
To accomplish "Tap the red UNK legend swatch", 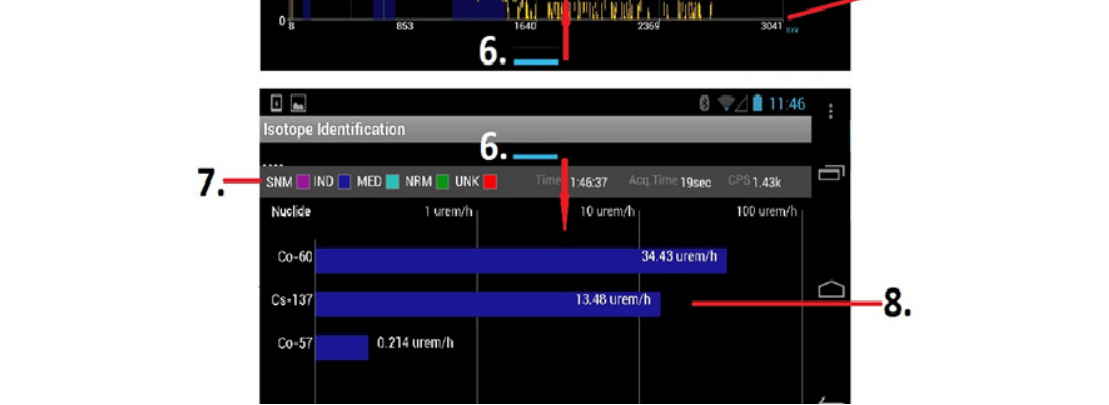I will point(489,182).
